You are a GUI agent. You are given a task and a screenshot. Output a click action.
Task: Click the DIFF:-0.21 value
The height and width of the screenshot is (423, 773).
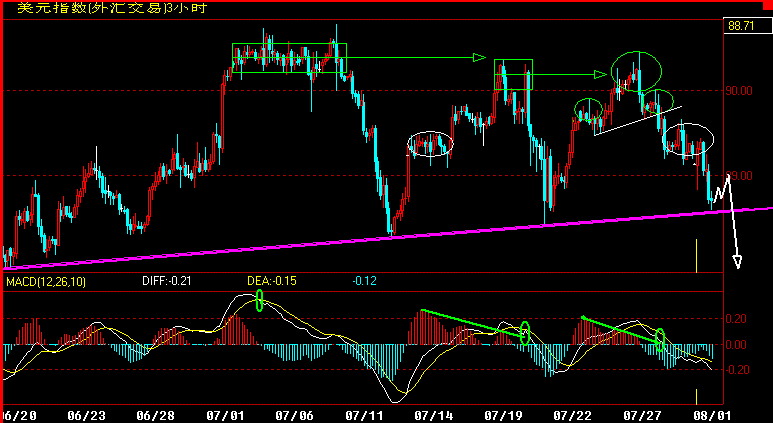pyautogui.click(x=167, y=281)
